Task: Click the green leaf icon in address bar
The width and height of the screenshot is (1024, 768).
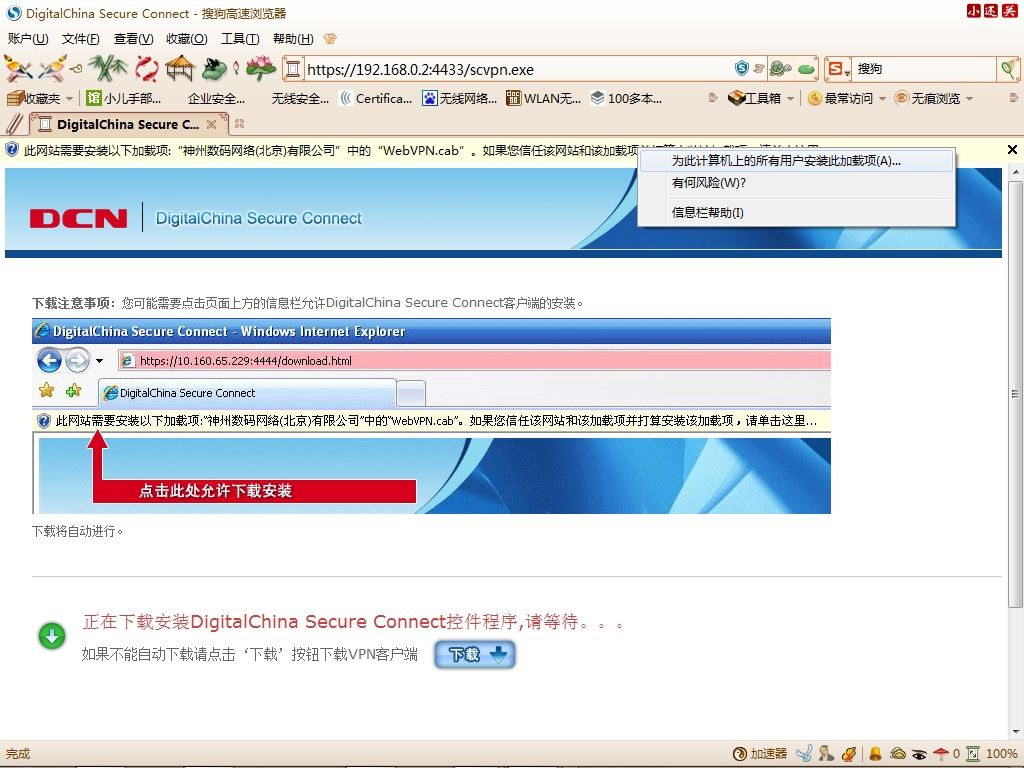Action: (807, 68)
